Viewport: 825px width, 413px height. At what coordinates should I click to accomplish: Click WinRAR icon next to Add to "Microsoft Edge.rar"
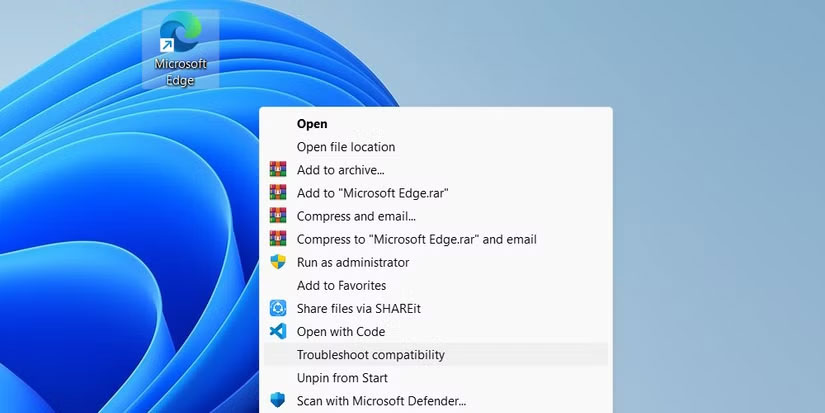pyautogui.click(x=278, y=193)
